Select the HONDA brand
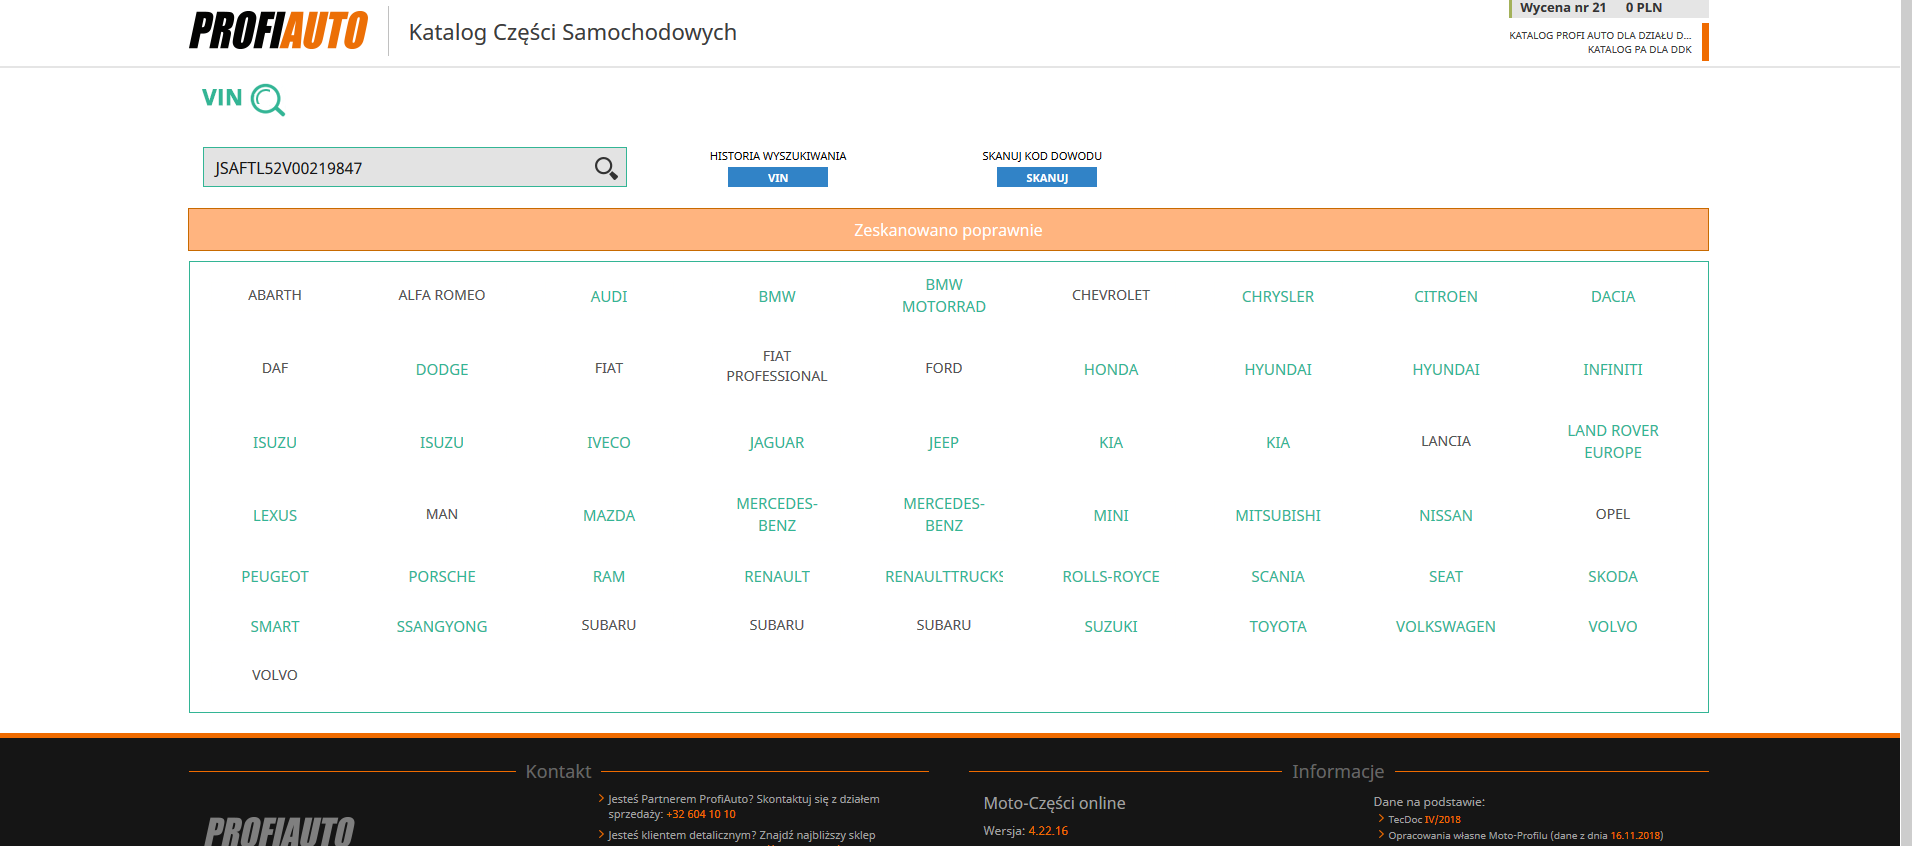The width and height of the screenshot is (1912, 846). tap(1111, 369)
